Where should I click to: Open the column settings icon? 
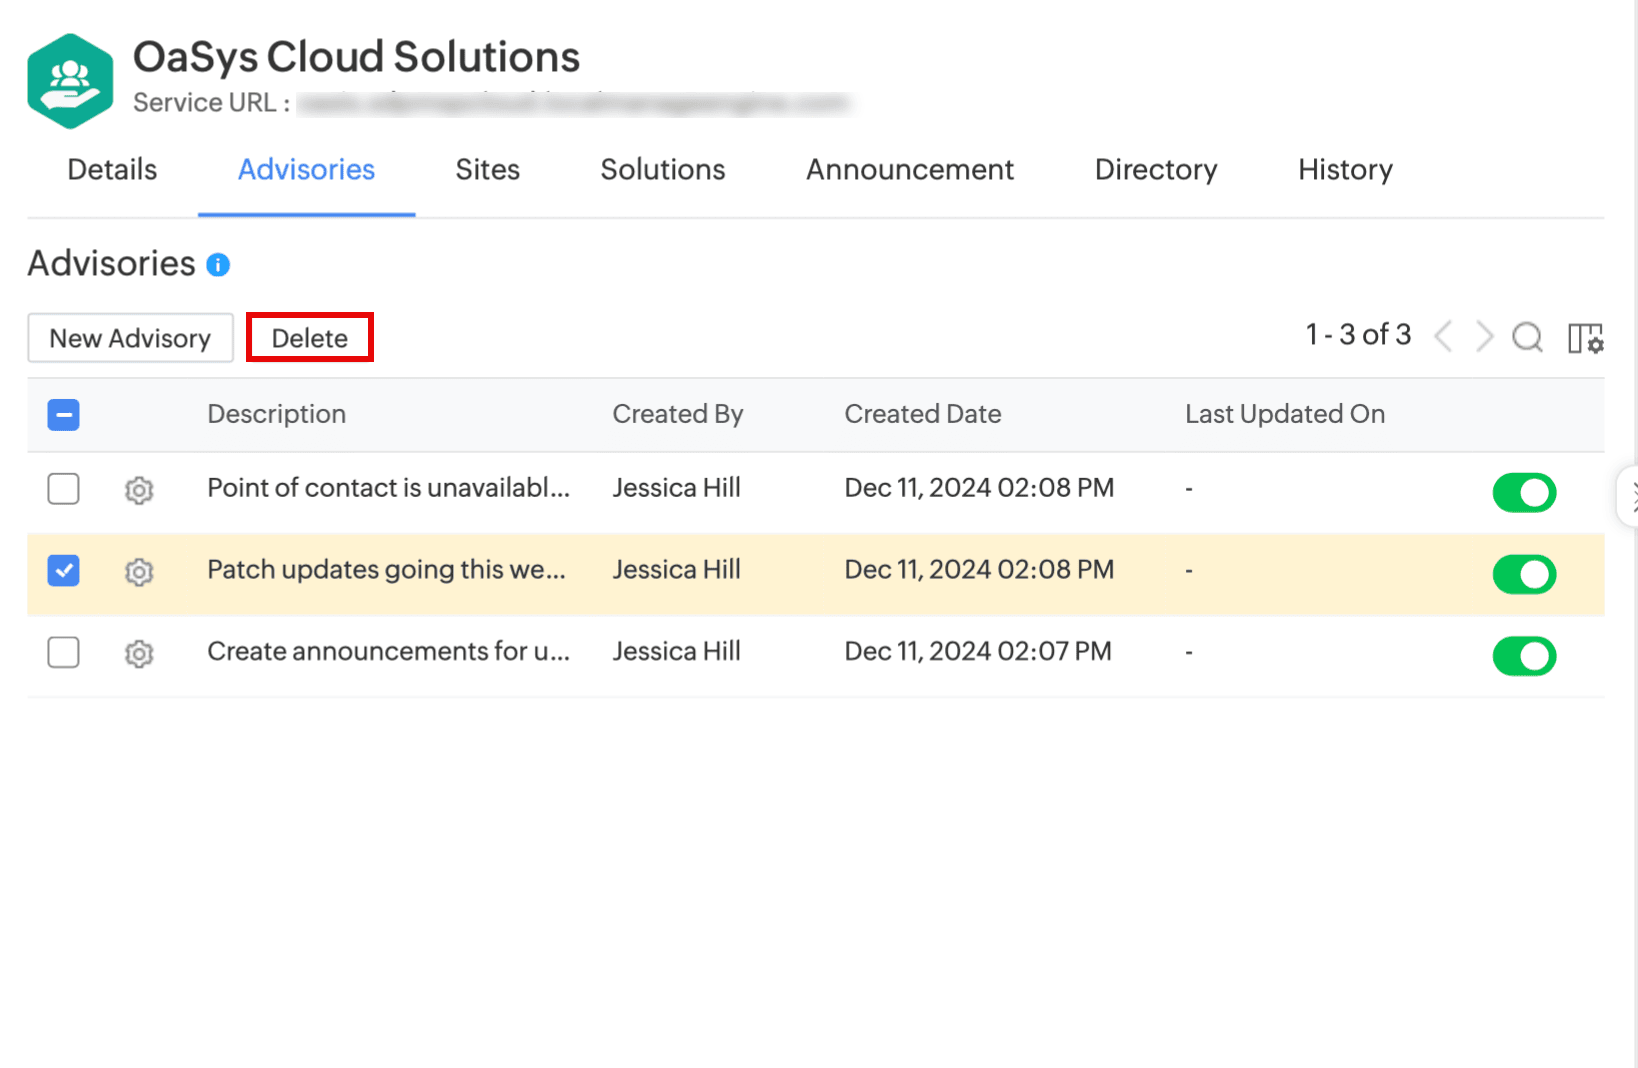point(1585,338)
